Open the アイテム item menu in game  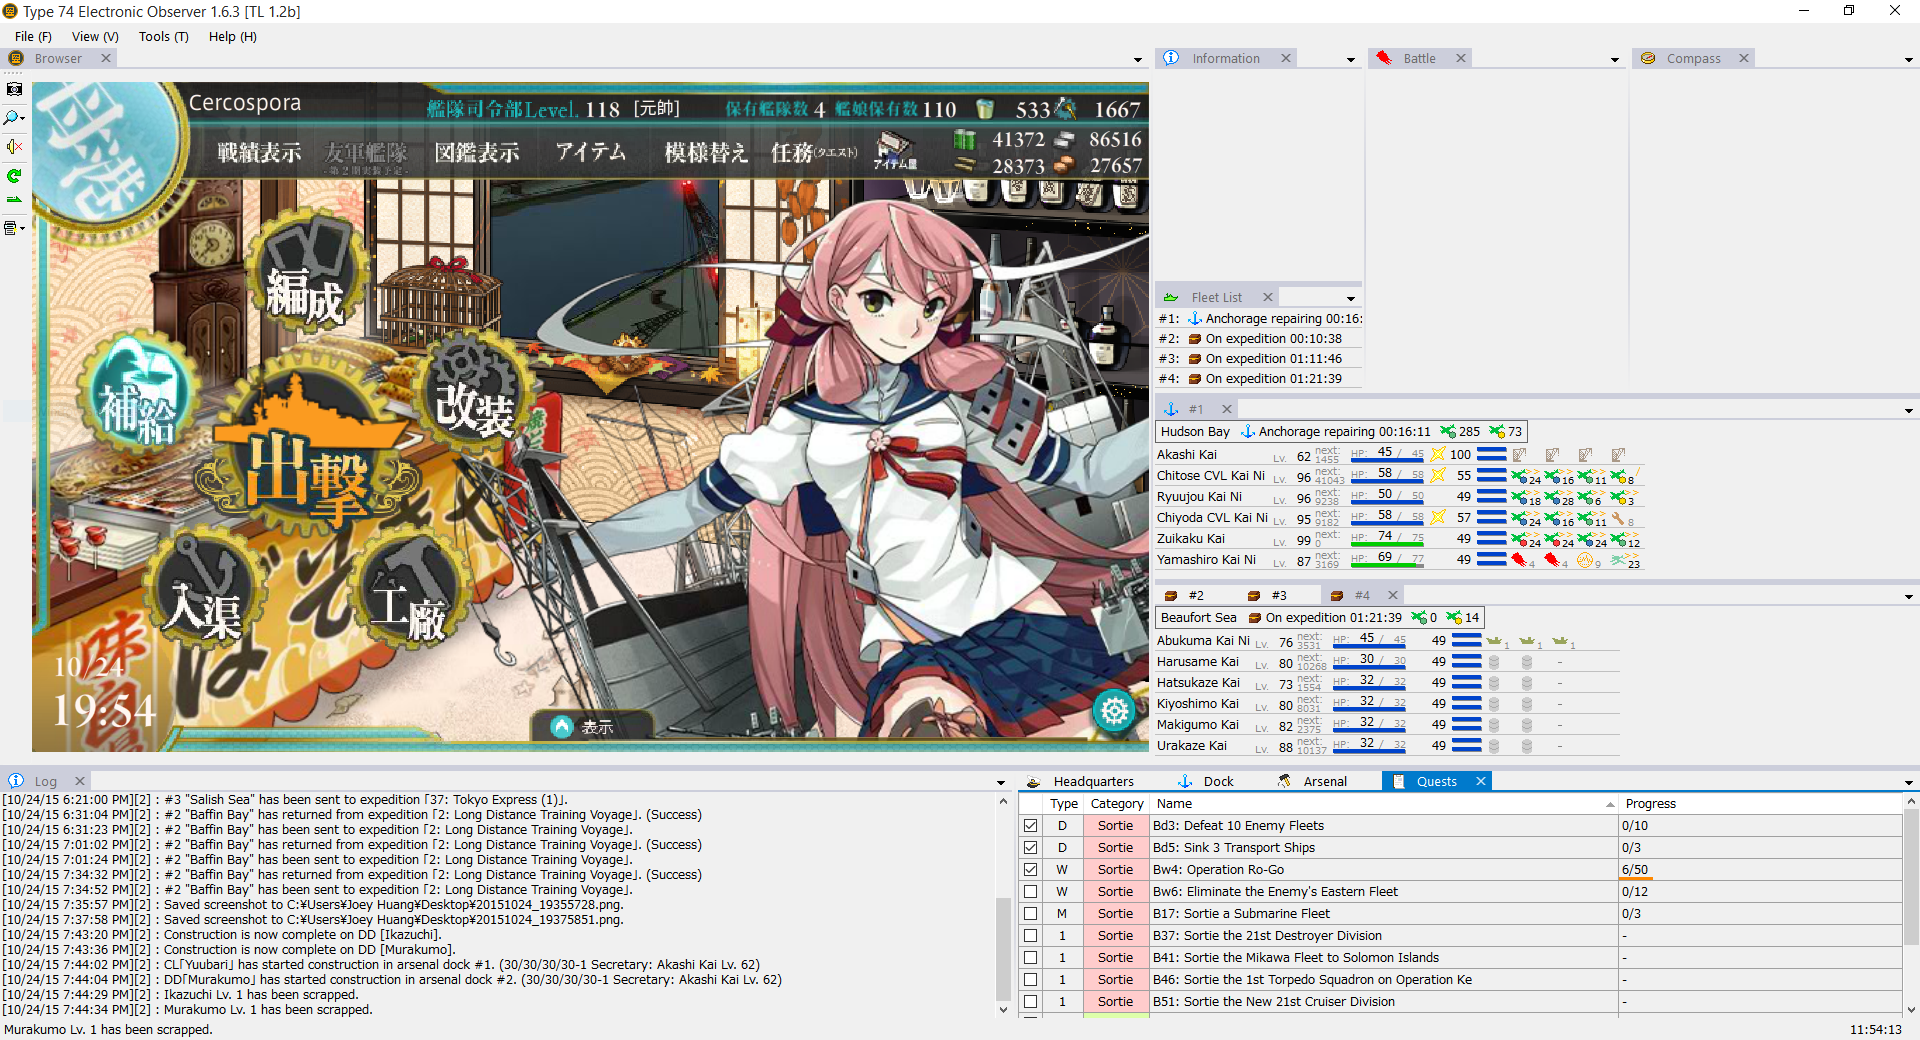coord(591,153)
